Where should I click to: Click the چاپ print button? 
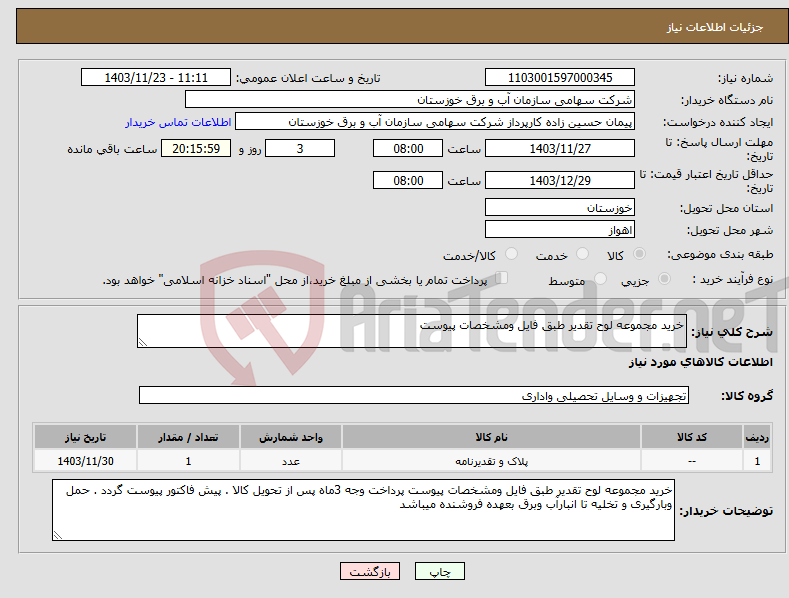coord(440,571)
